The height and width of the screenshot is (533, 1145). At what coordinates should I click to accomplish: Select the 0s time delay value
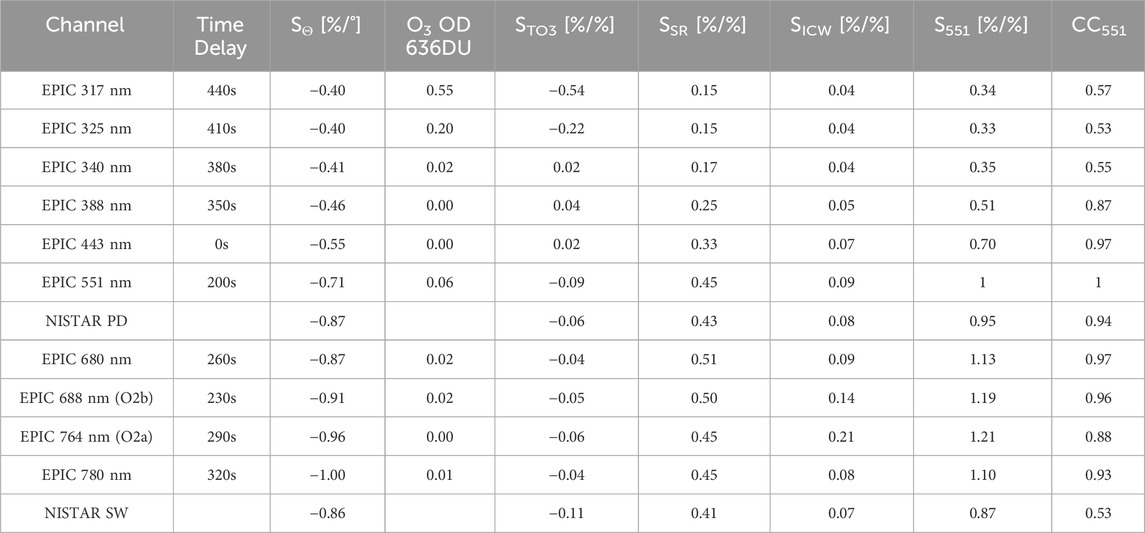point(221,244)
